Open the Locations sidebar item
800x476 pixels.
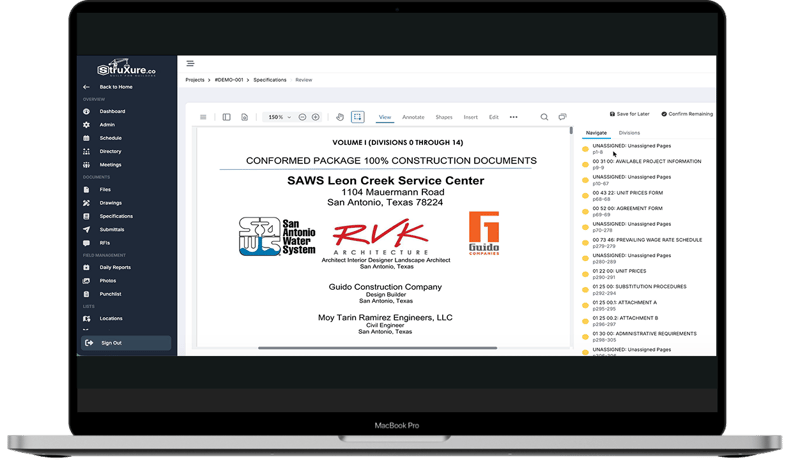point(103,318)
